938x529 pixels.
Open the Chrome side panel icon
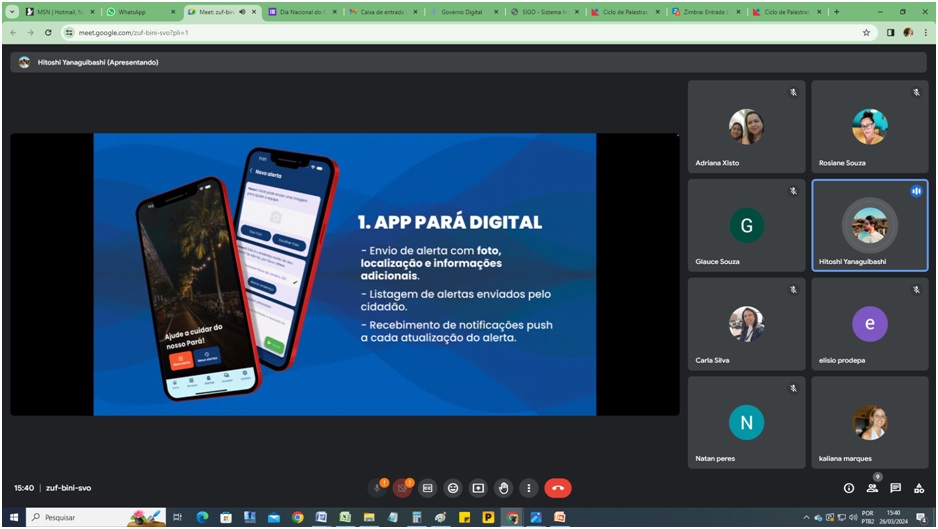click(890, 33)
